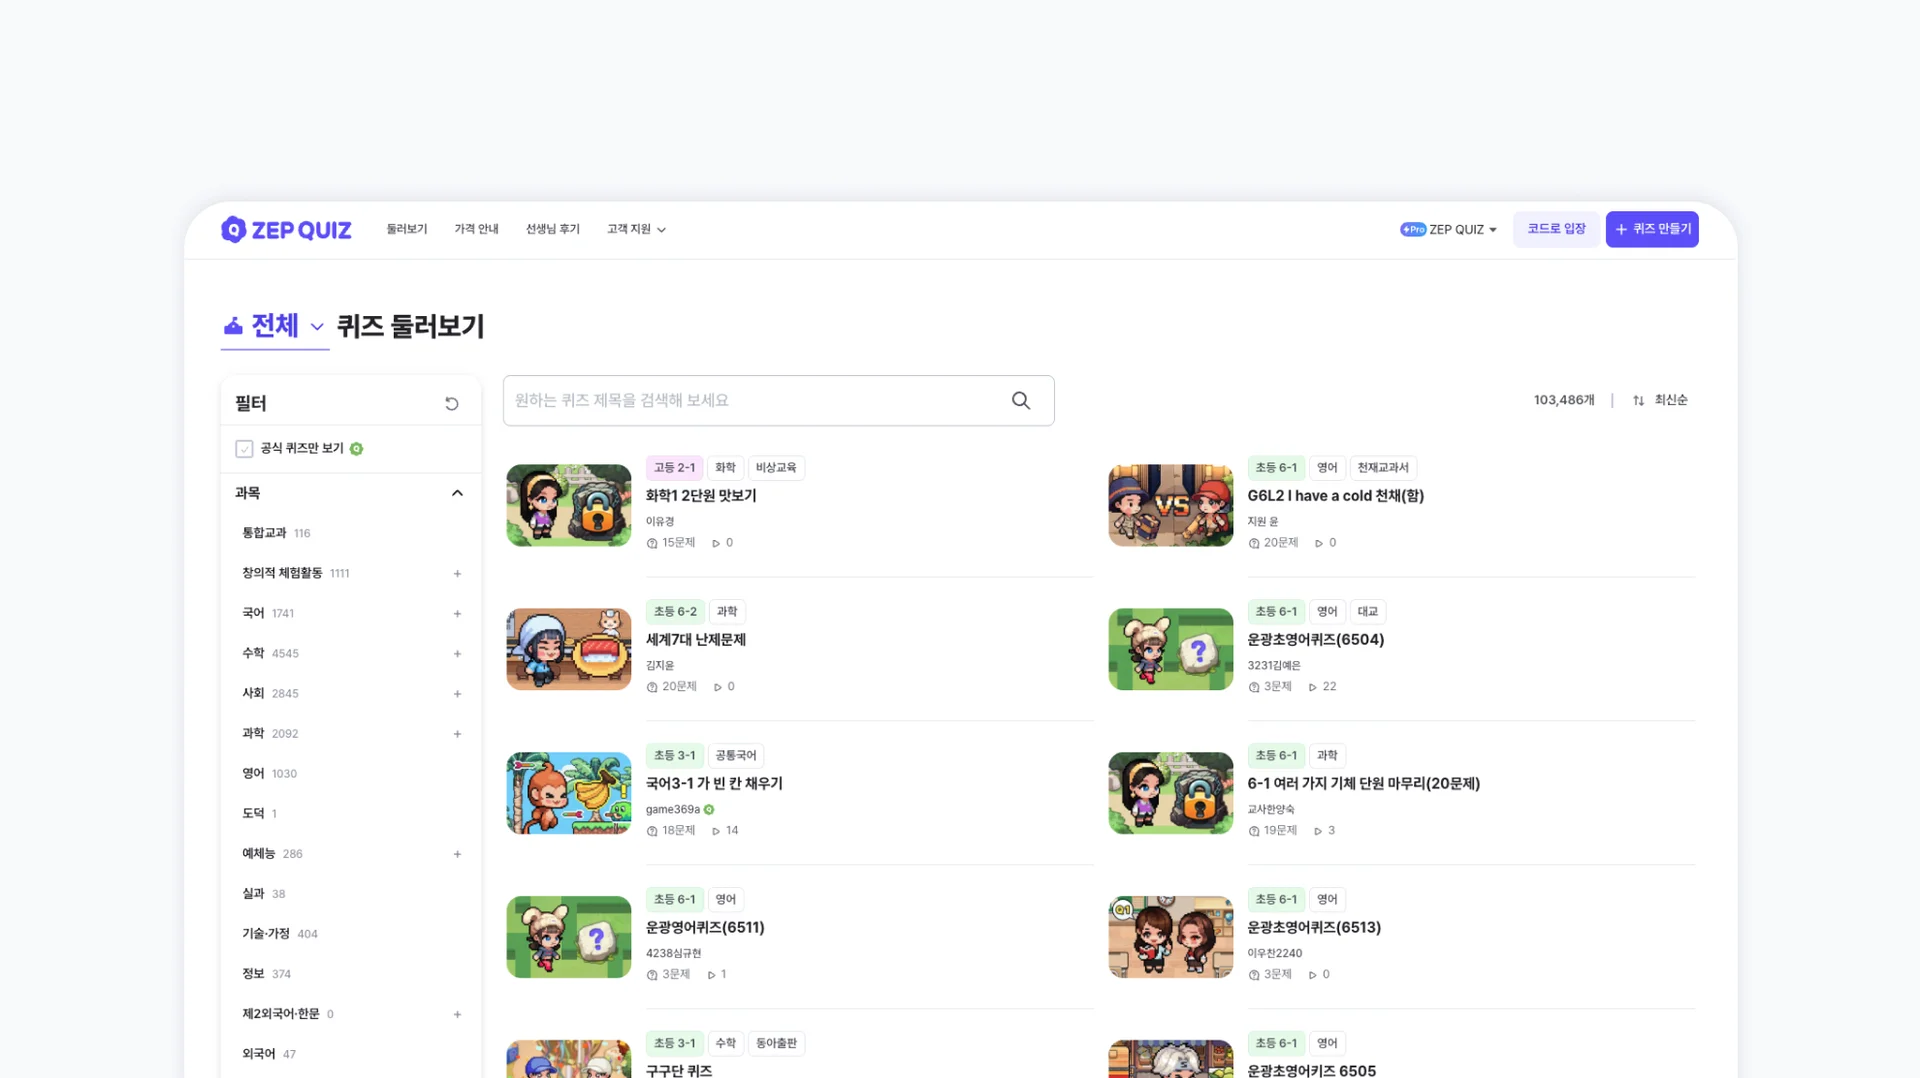The height and width of the screenshot is (1078, 1920).
Task: Open the quiz 운광초영어퀴즈(6504)
Action: (x=1316, y=640)
